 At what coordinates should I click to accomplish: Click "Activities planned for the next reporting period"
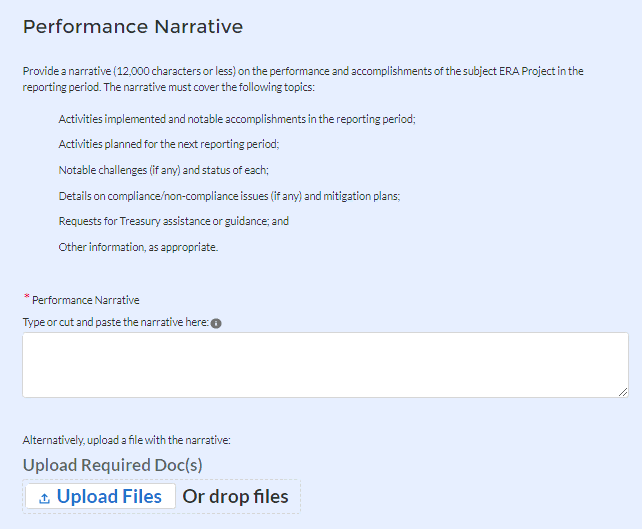[x=169, y=144]
